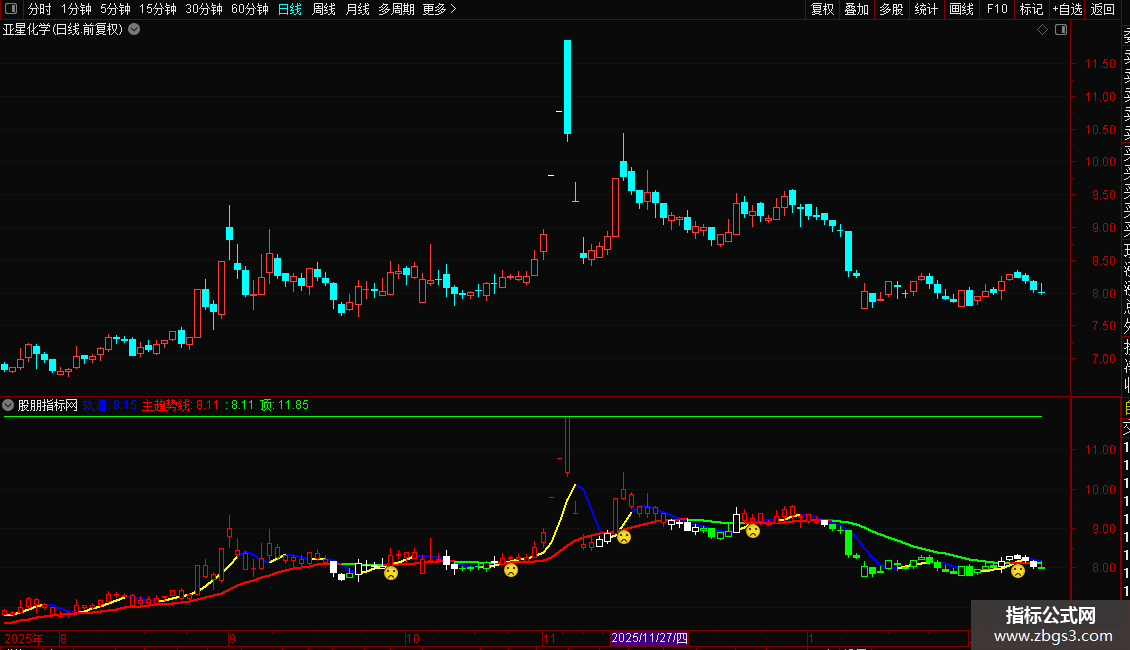This screenshot has width=1130, height=650.
Task: Switch to 月线 monthly chart
Action: 357,9
